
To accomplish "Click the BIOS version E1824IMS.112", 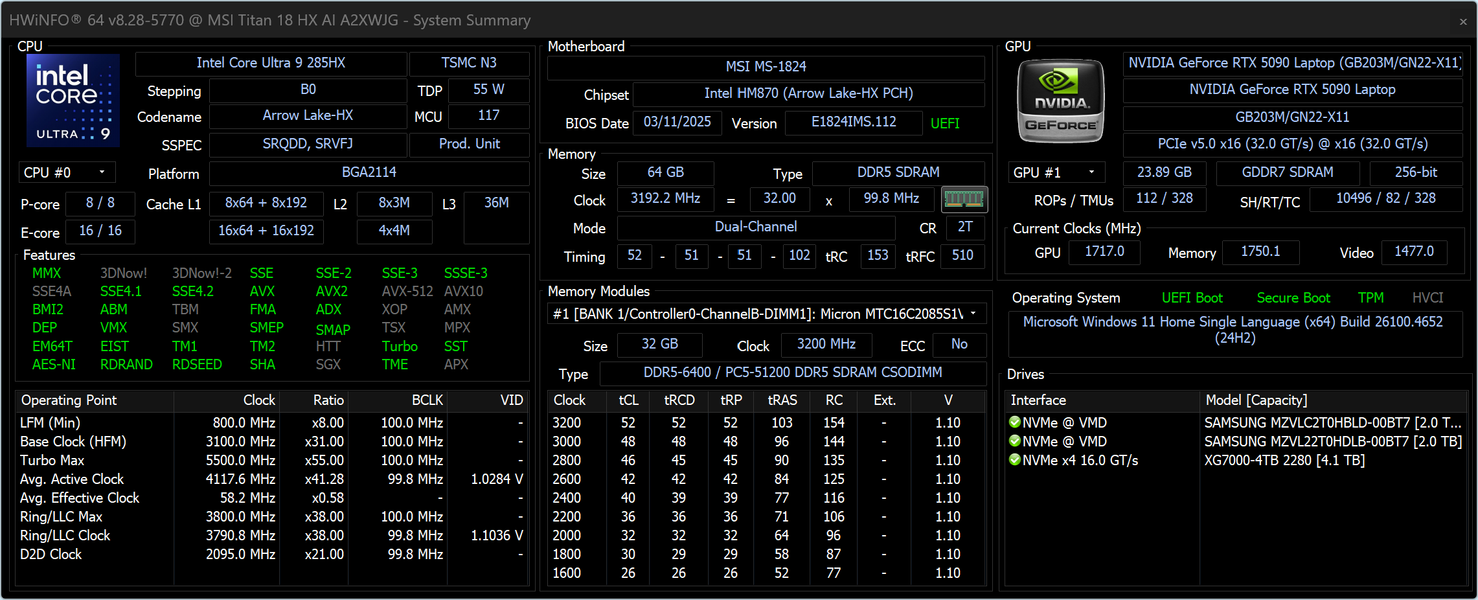I will [x=854, y=123].
